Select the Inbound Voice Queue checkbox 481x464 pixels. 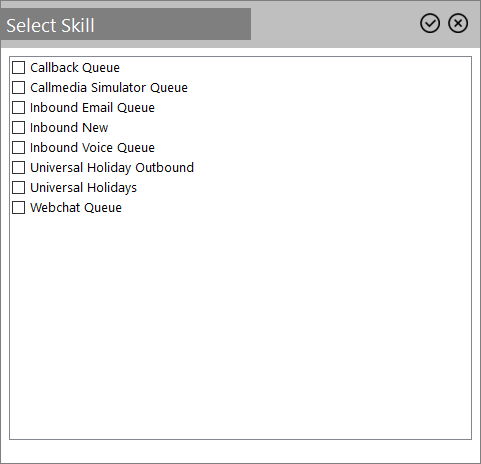click(18, 147)
